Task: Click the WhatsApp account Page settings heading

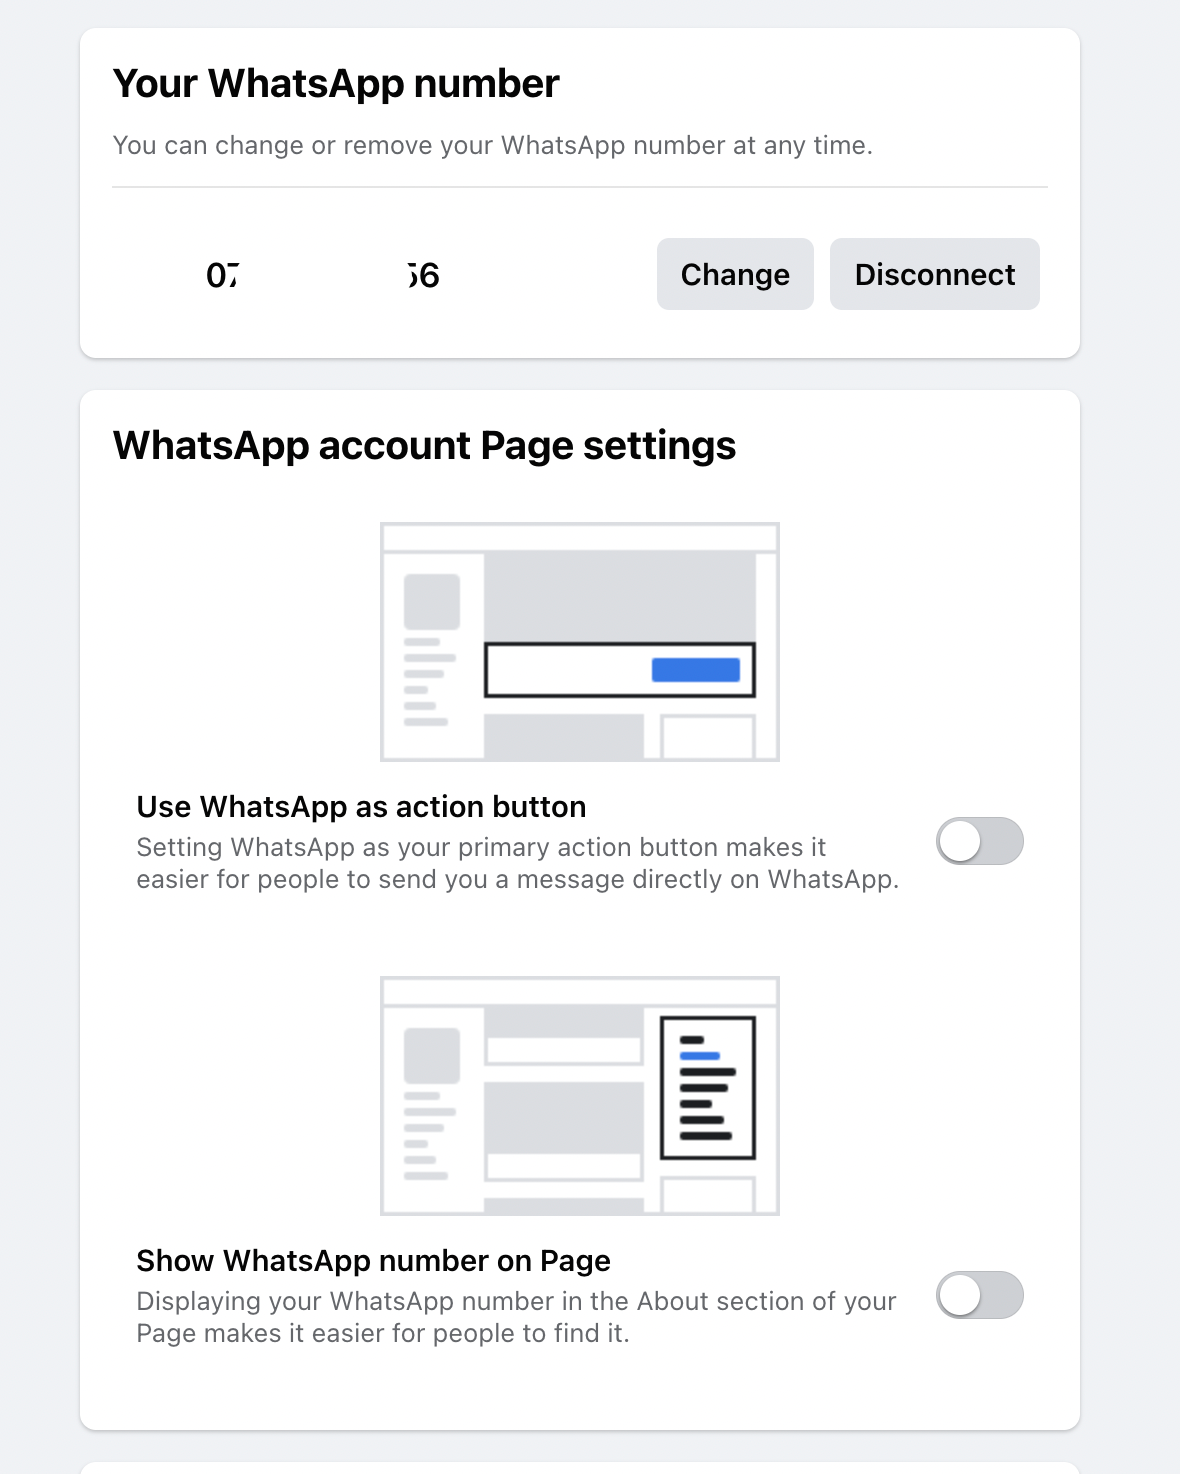Action: (x=424, y=446)
